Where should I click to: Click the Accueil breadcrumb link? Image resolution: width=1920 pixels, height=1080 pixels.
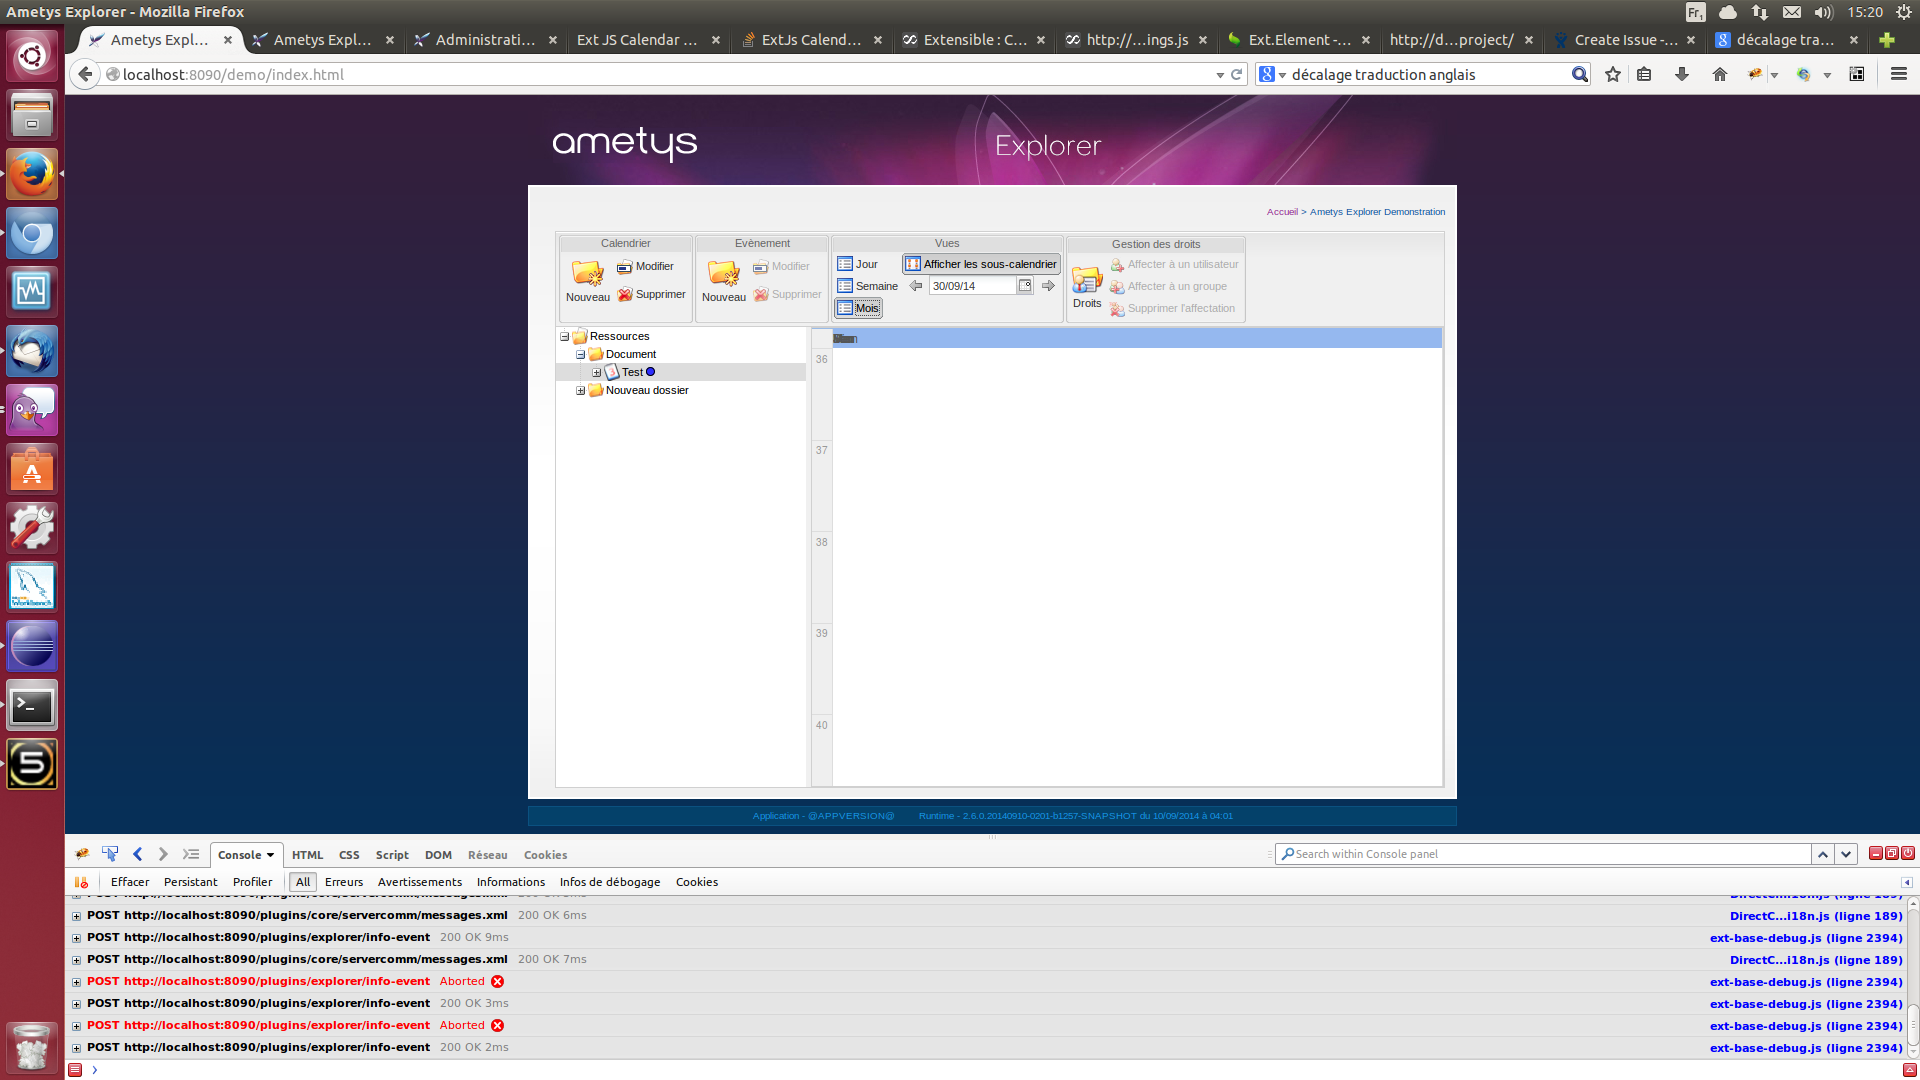[1281, 212]
